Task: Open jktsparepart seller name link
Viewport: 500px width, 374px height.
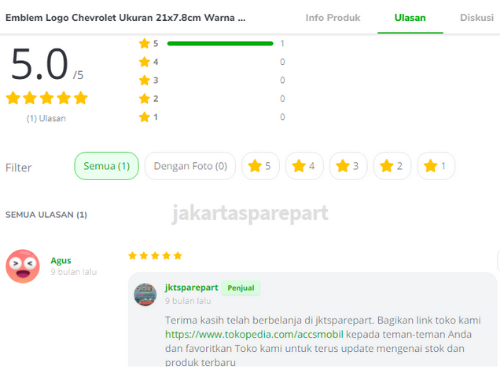Action: (x=191, y=287)
